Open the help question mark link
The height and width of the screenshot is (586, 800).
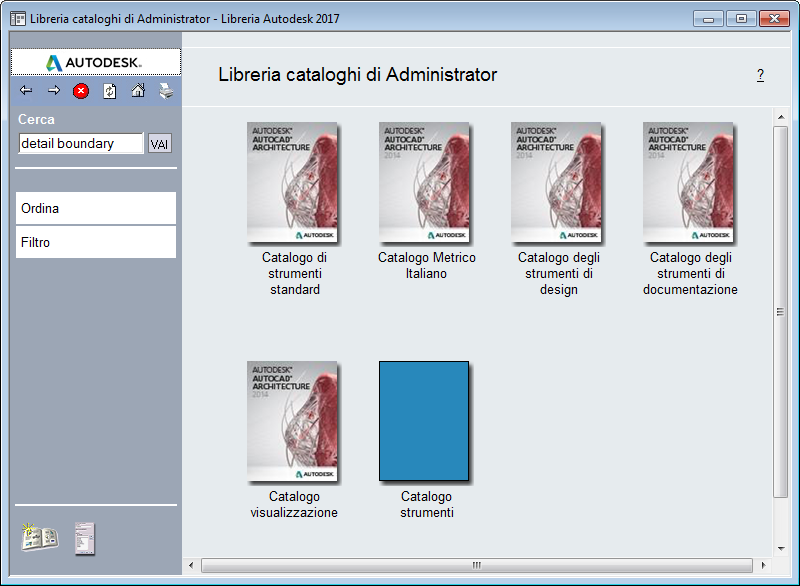(x=760, y=75)
